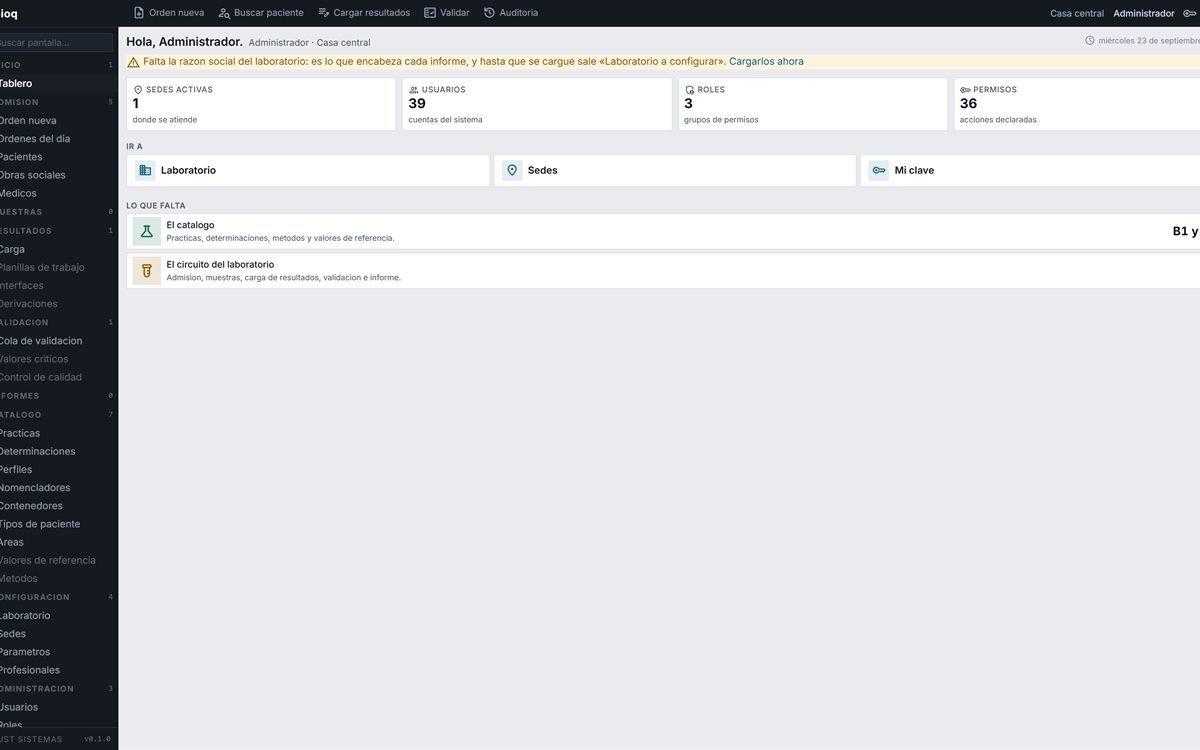Select Tablero in the sidebar
Screen dimensions: 1200x750
[x=57, y=84]
